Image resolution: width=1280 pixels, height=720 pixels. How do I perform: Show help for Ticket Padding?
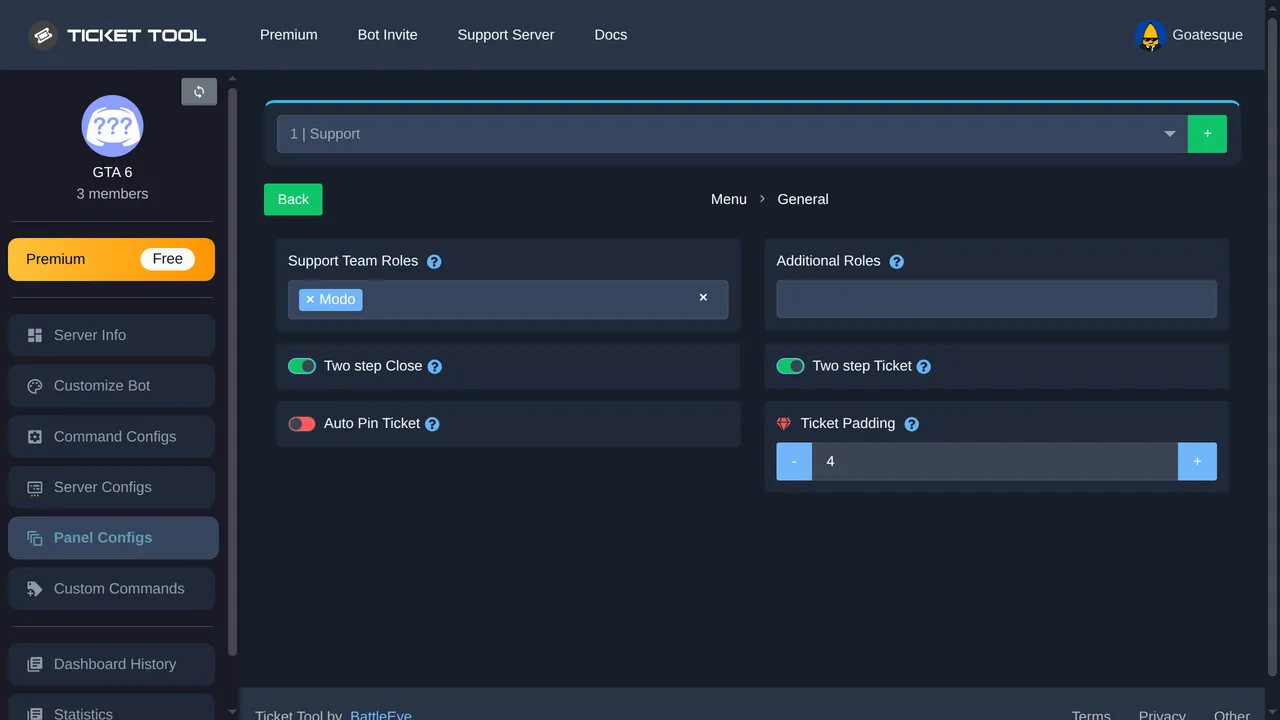tap(912, 424)
